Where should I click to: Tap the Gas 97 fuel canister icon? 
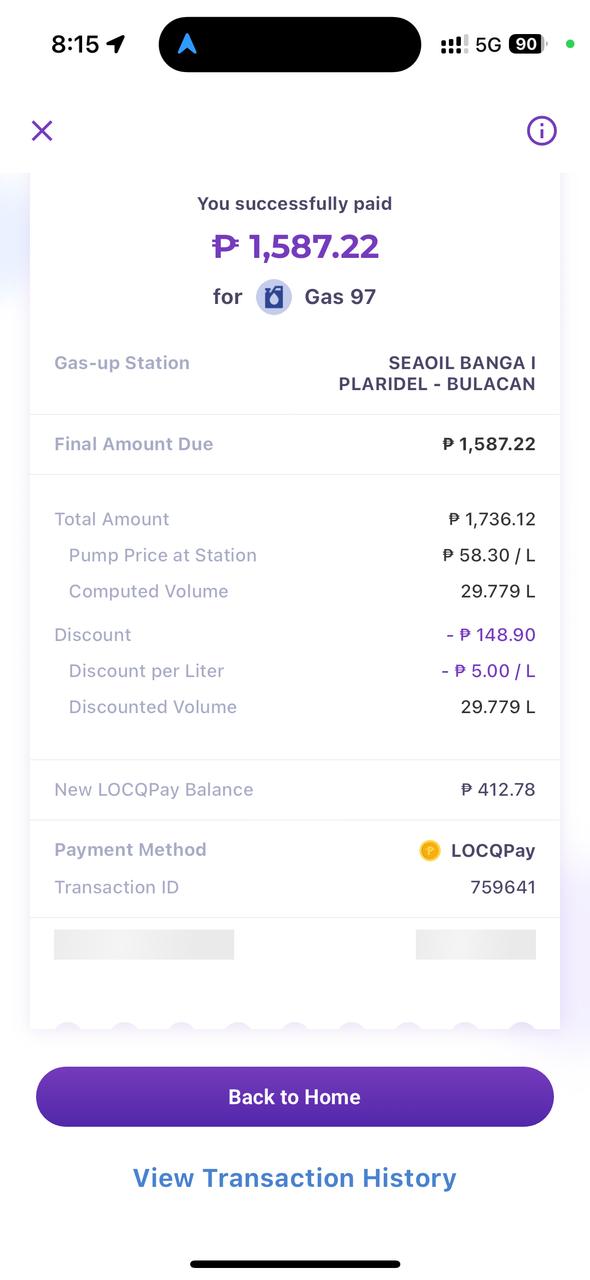pyautogui.click(x=274, y=297)
